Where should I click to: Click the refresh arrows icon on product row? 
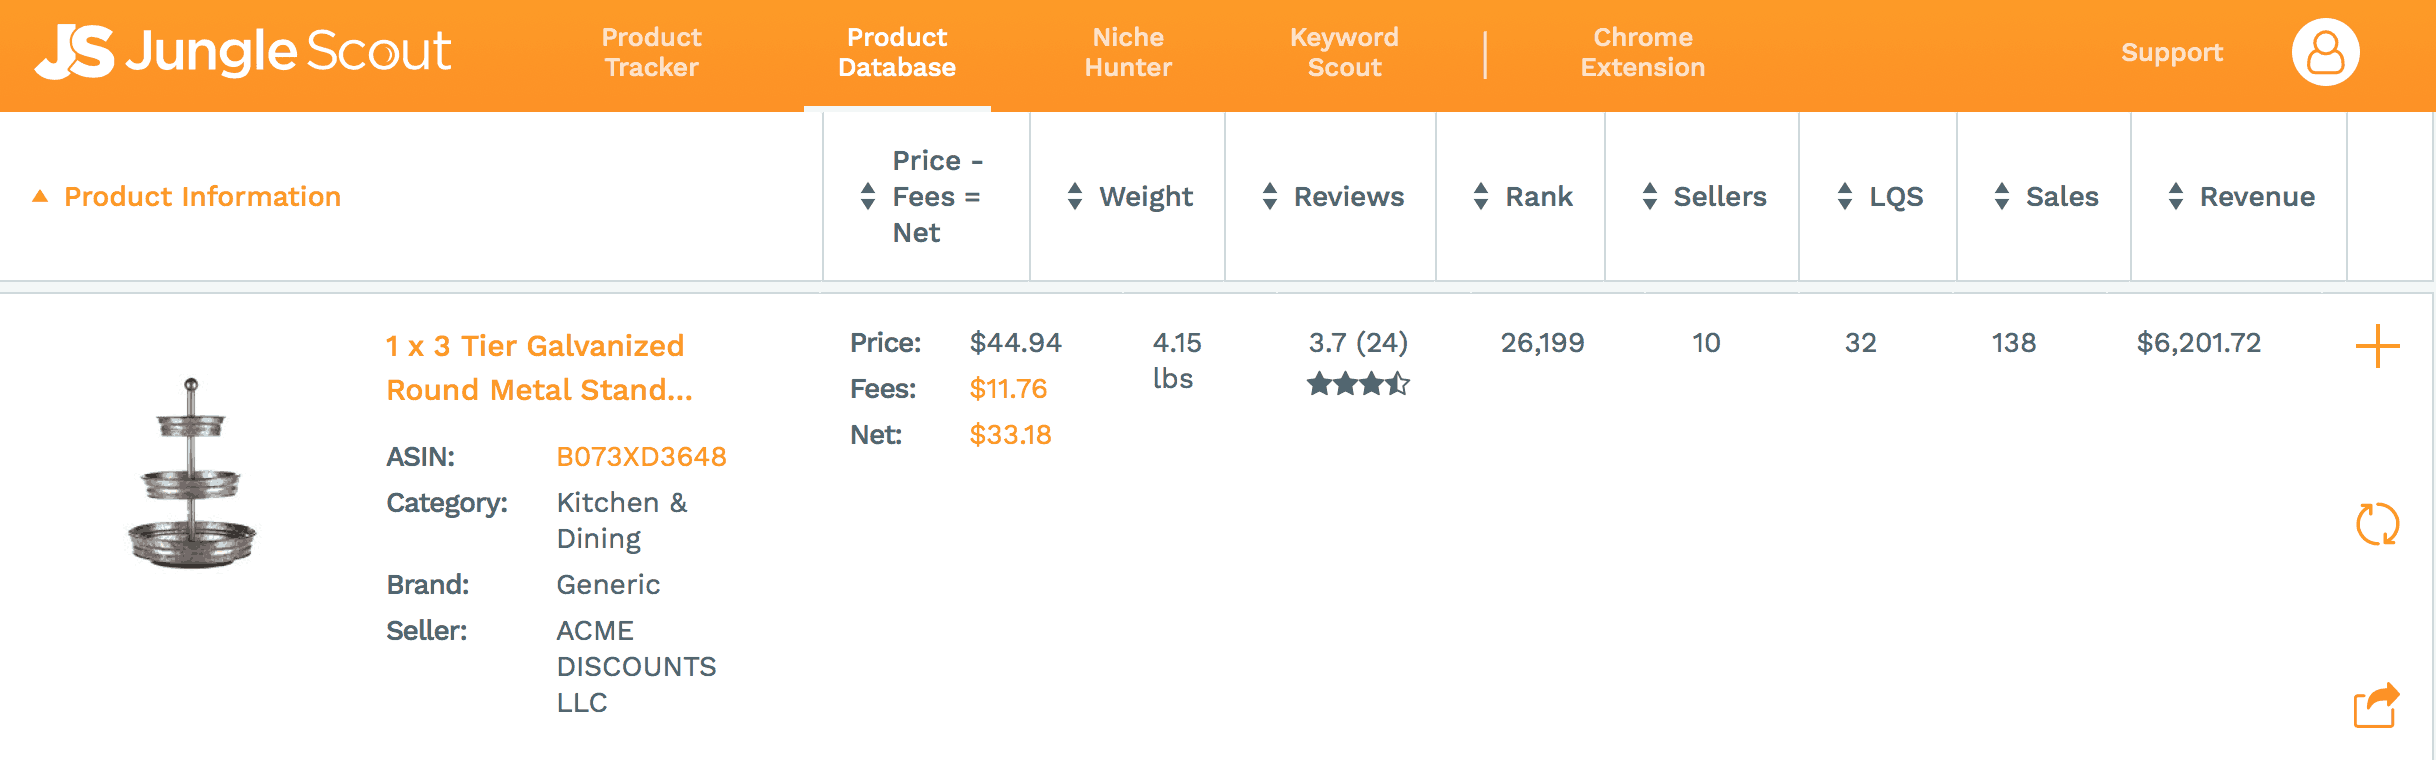(2377, 524)
